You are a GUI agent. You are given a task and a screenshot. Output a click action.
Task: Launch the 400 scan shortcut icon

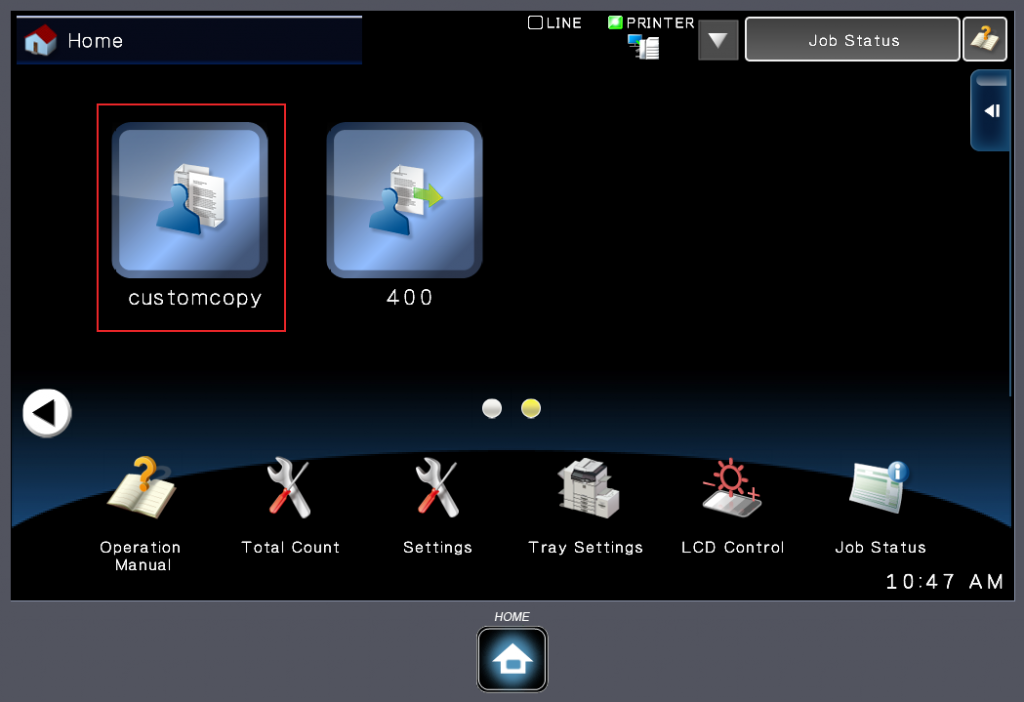tap(405, 200)
